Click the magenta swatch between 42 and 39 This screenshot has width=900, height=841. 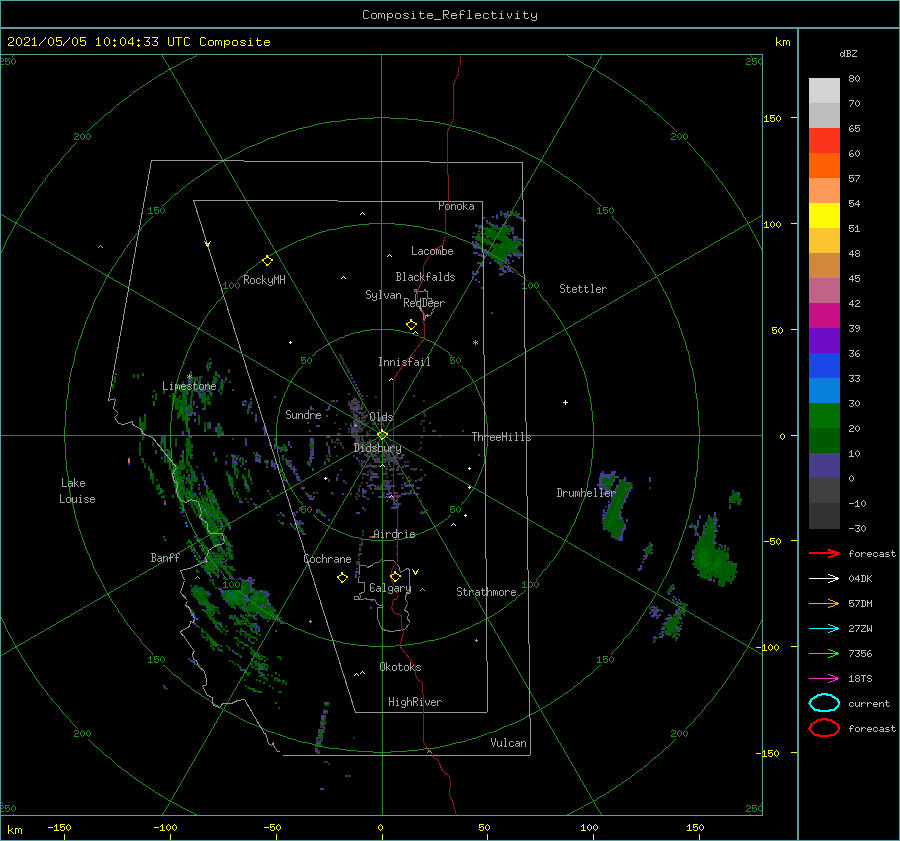(x=824, y=316)
